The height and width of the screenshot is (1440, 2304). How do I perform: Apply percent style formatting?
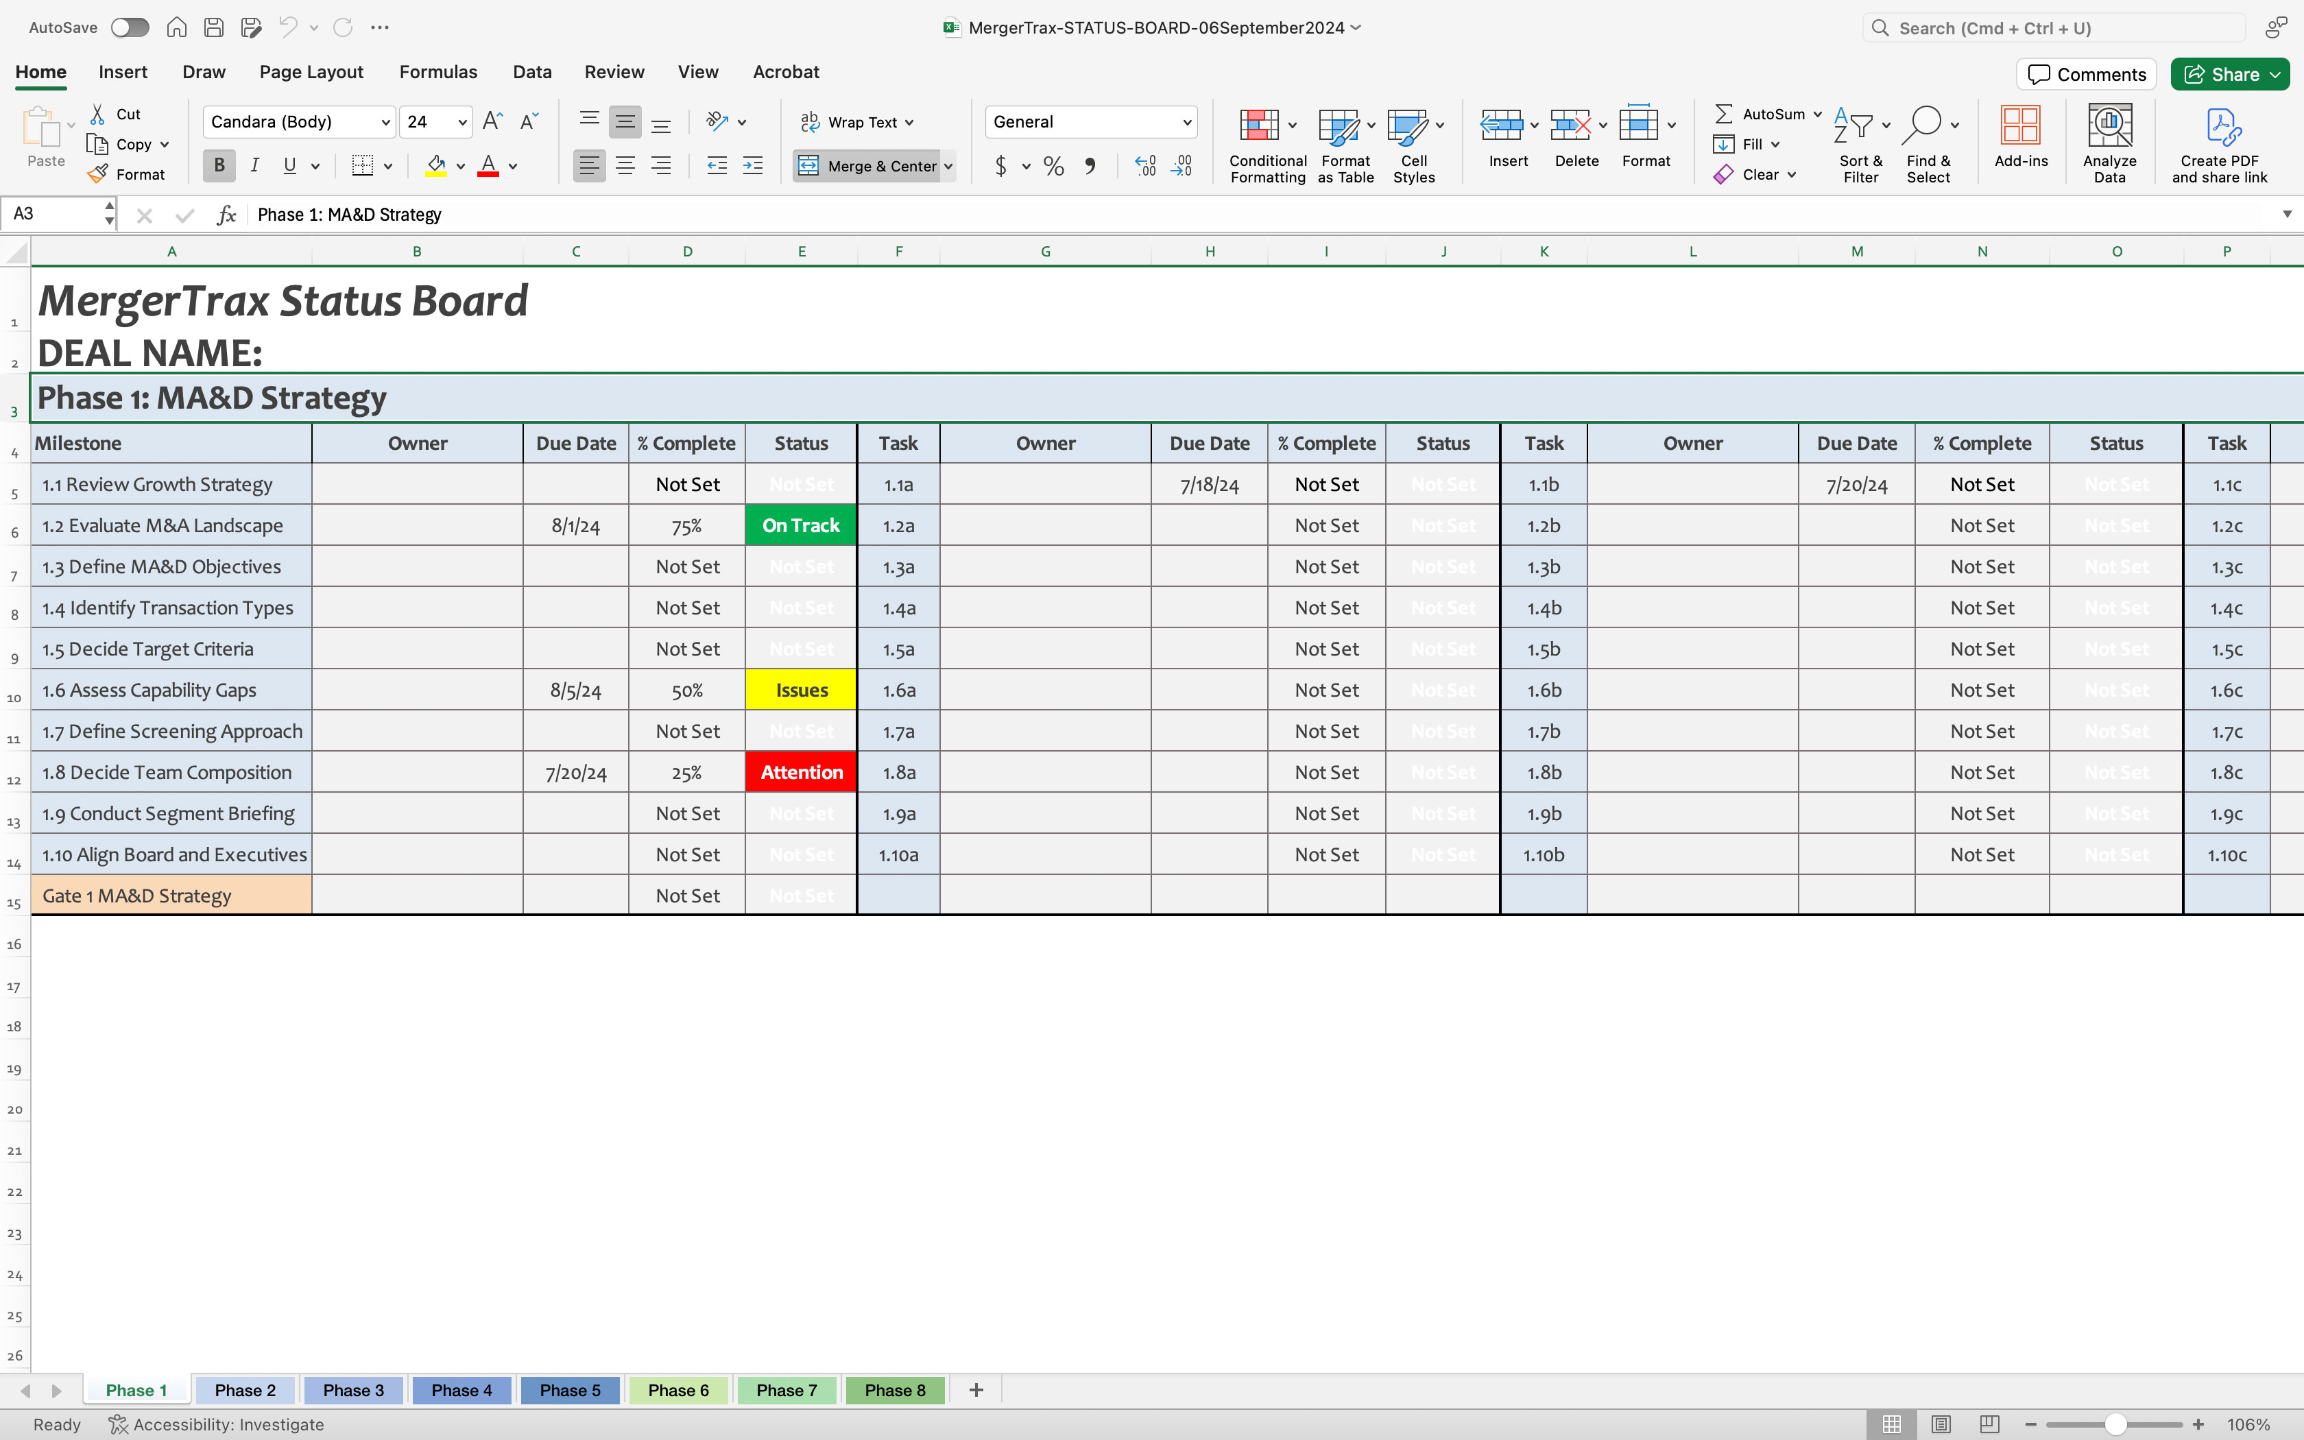tap(1053, 166)
